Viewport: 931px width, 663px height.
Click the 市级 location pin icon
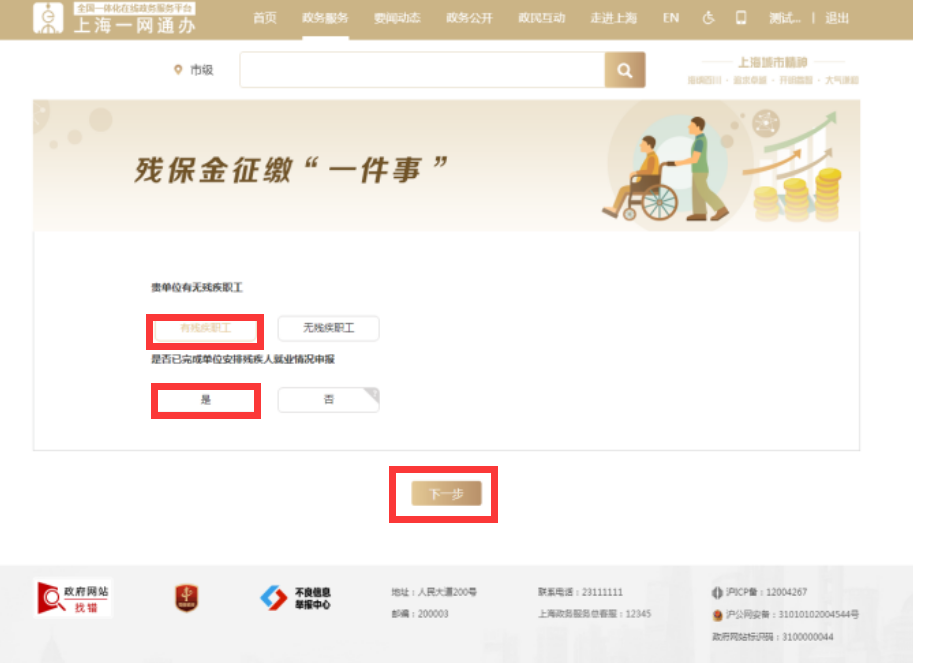175,70
